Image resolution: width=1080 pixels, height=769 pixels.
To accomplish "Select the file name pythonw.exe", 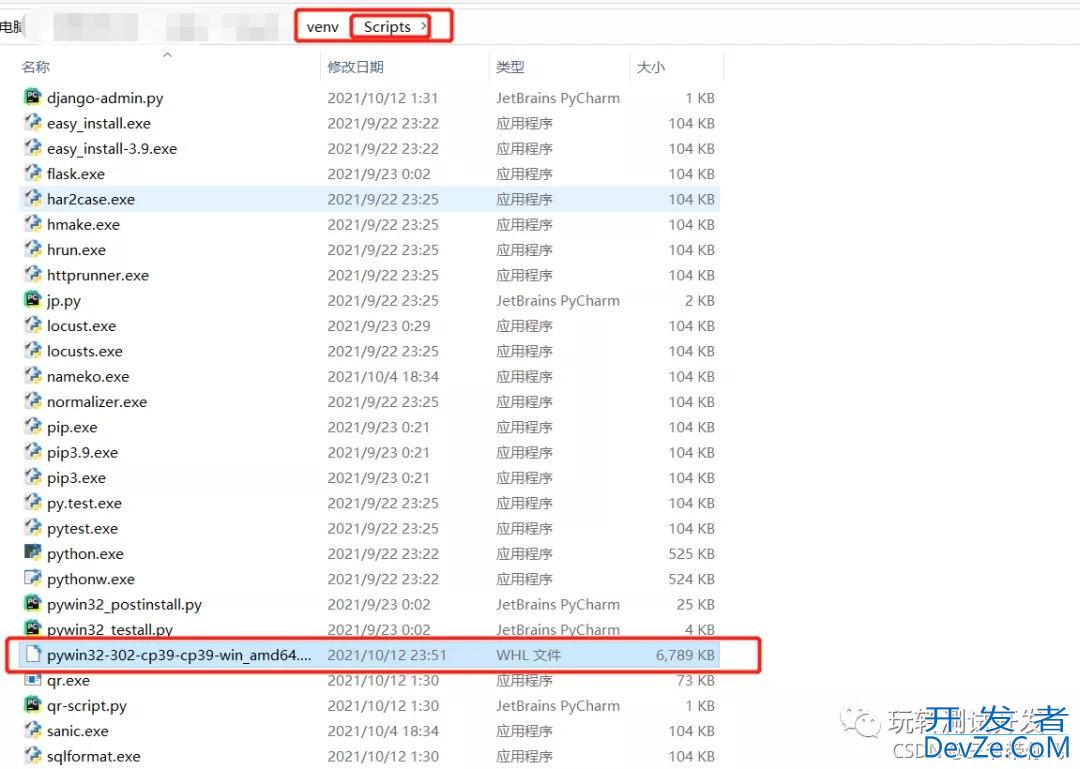I will pyautogui.click(x=91, y=579).
